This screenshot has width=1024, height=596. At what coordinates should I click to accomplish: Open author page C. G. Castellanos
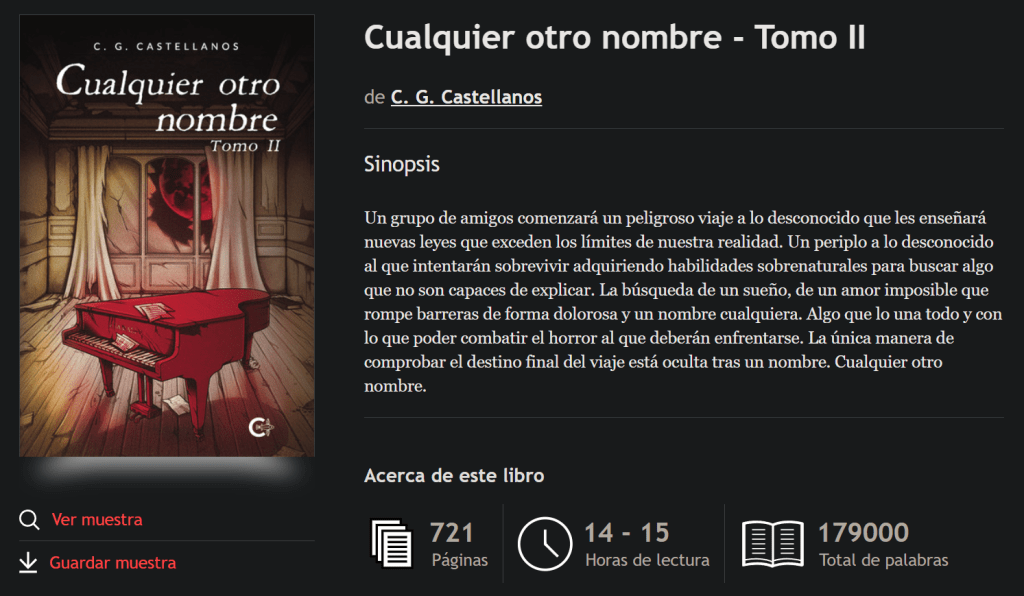[466, 97]
